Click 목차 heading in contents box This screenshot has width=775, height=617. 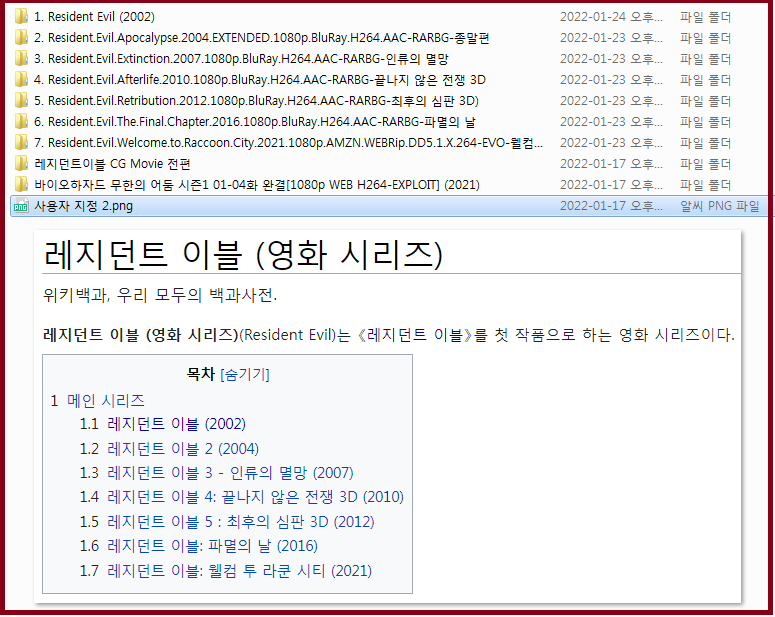tap(201, 374)
